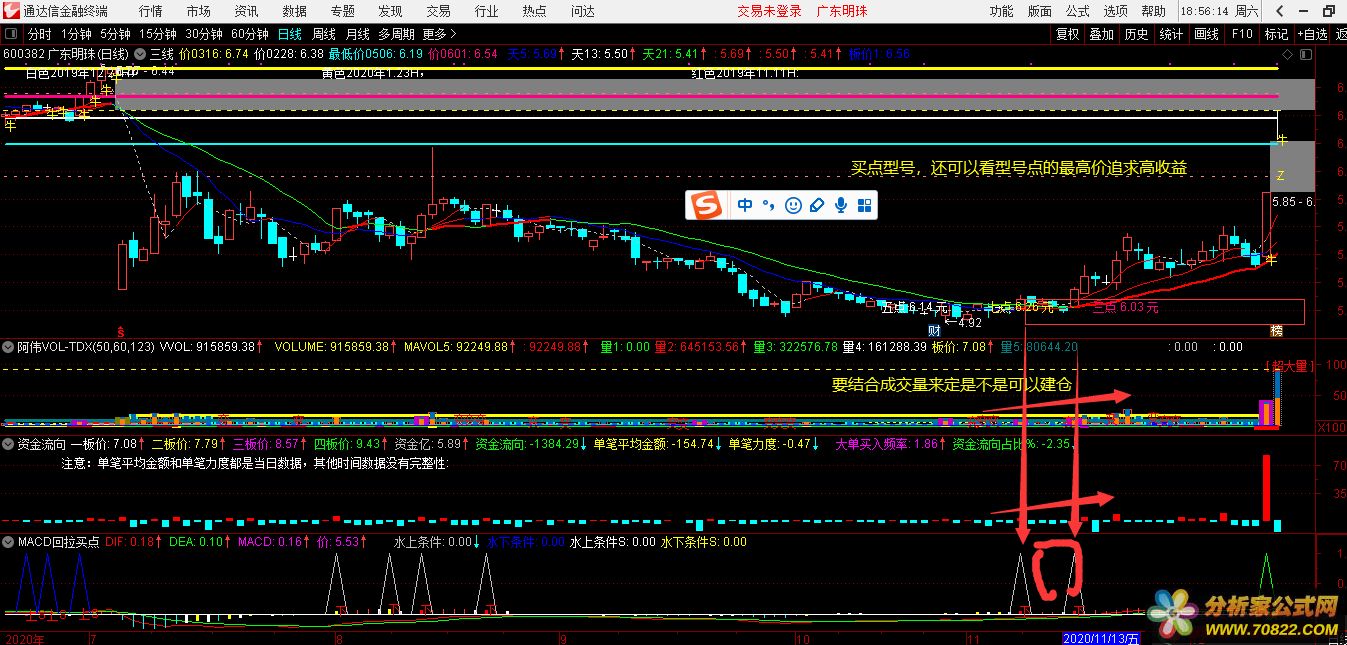This screenshot has width=1347, height=645.
Task: Click the clock showing 18:56:14 周六
Action: pyautogui.click(x=1220, y=11)
